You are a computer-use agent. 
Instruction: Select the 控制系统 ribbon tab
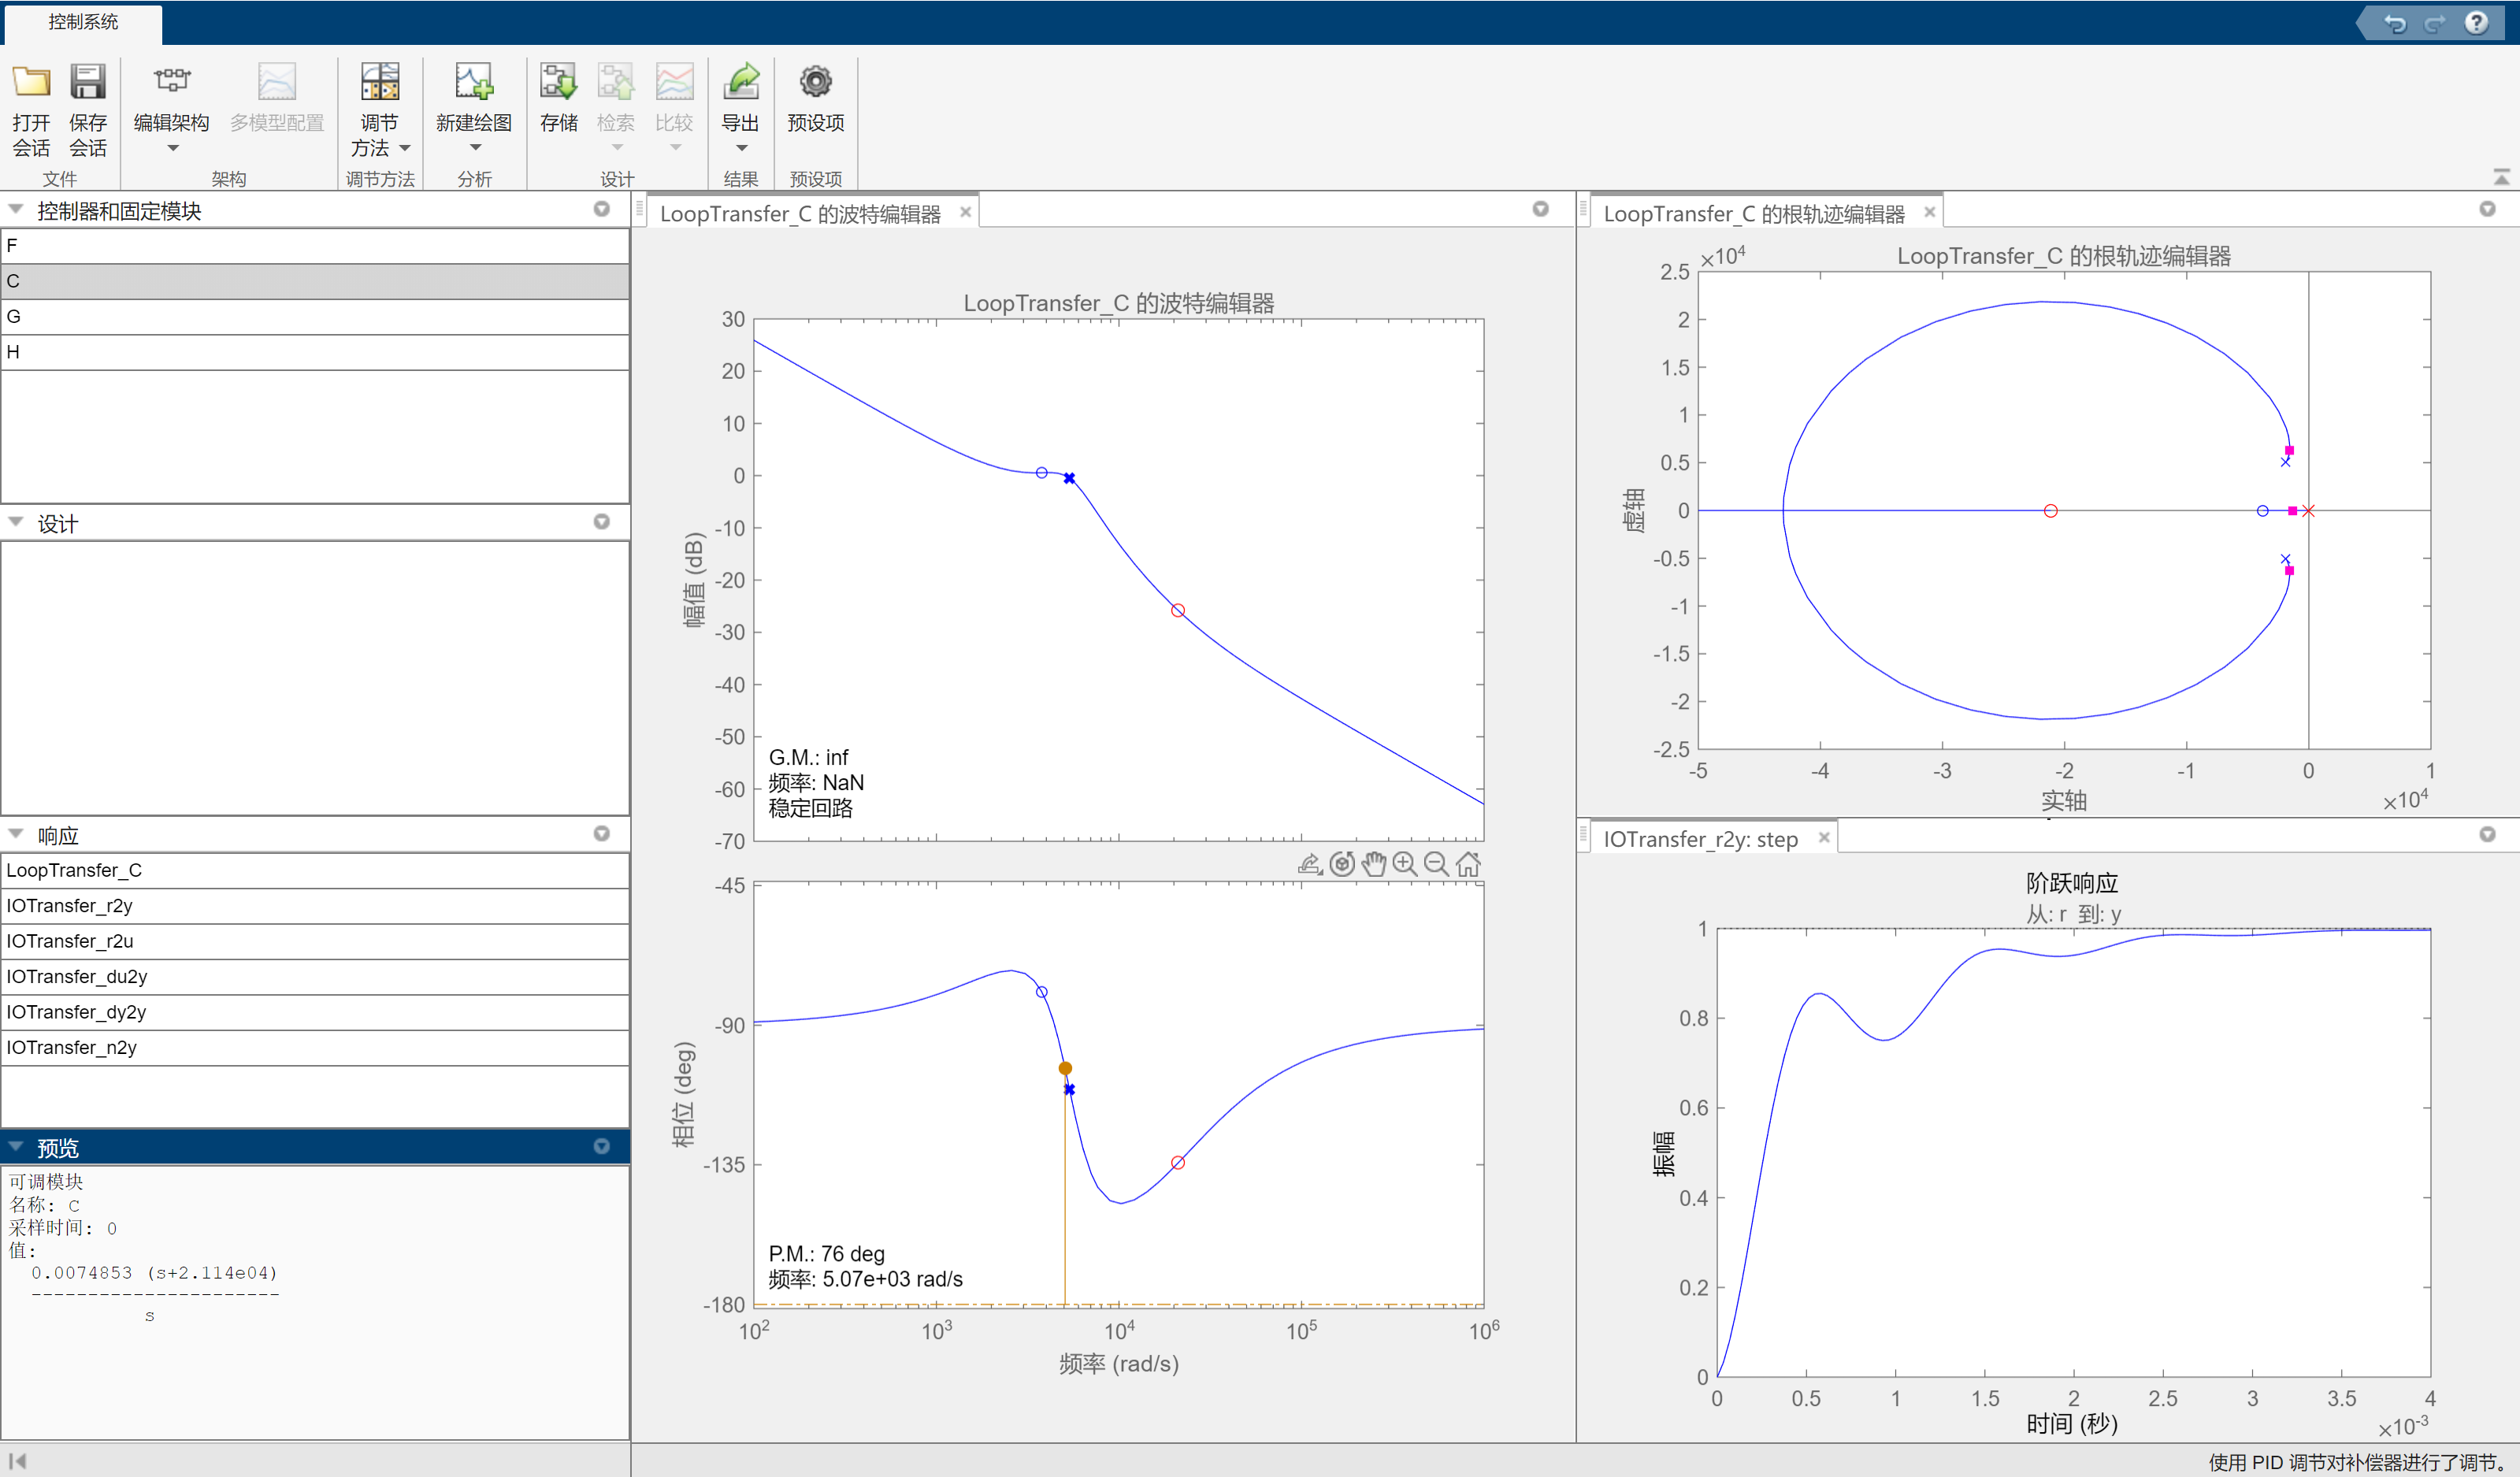coord(83,22)
